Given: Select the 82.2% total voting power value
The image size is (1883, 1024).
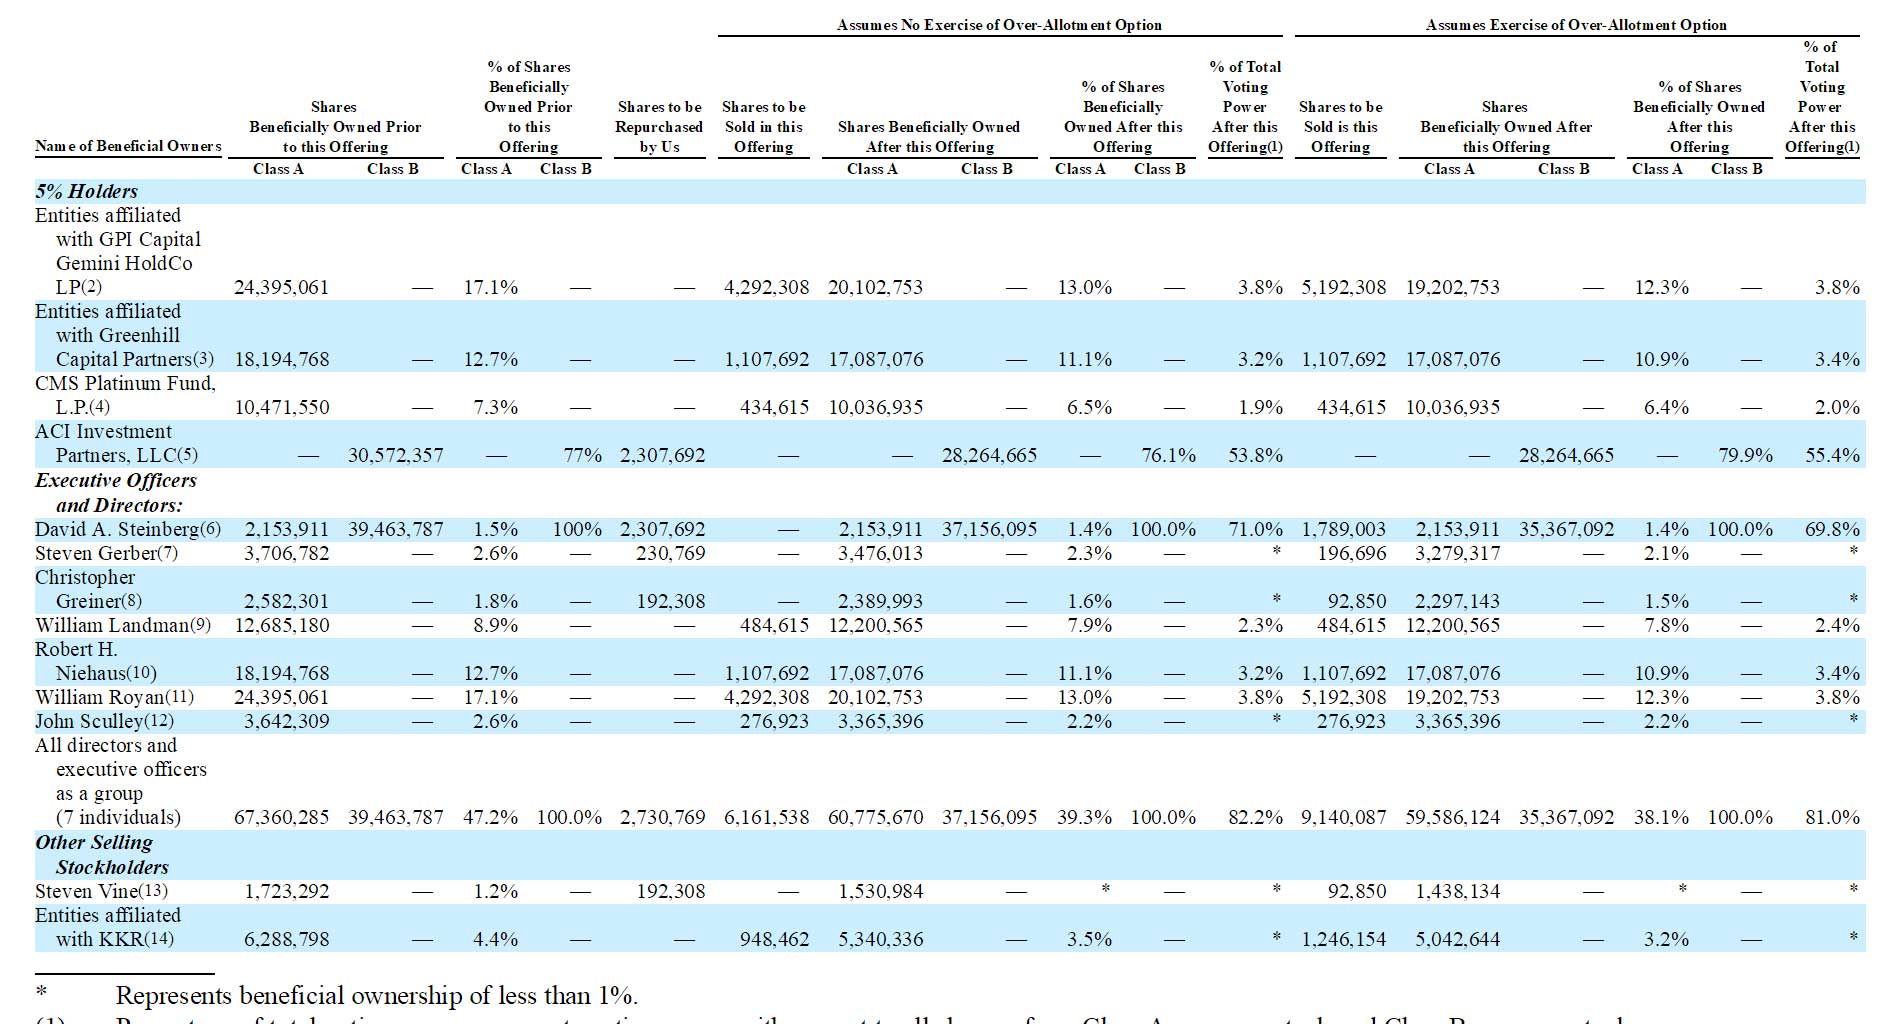Looking at the screenshot, I should click(x=1255, y=817).
